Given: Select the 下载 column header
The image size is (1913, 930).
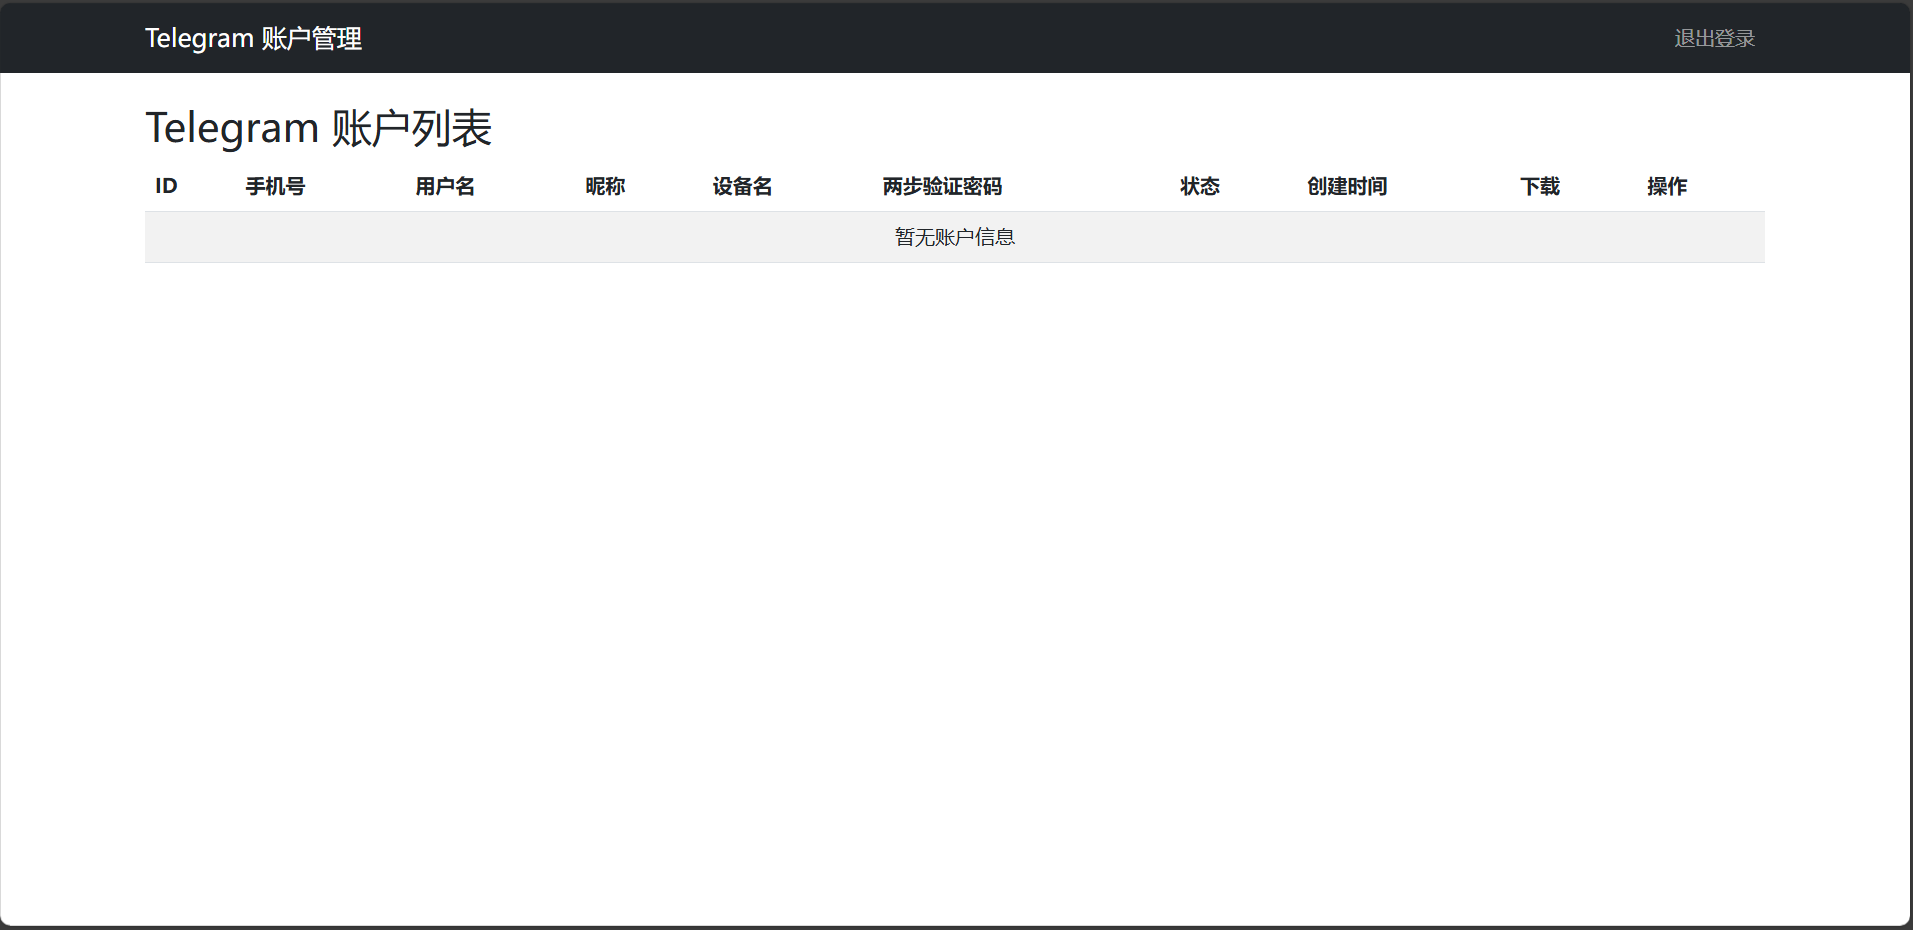Looking at the screenshot, I should coord(1540,186).
